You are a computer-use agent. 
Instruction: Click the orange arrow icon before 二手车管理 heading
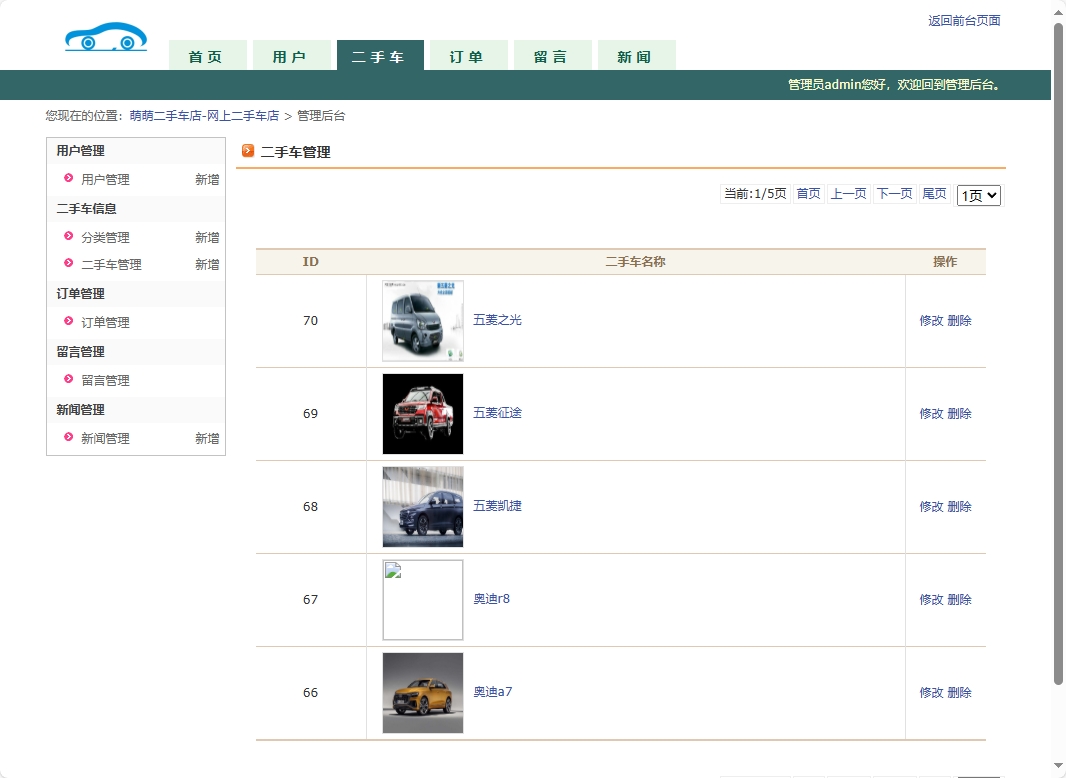tap(248, 151)
